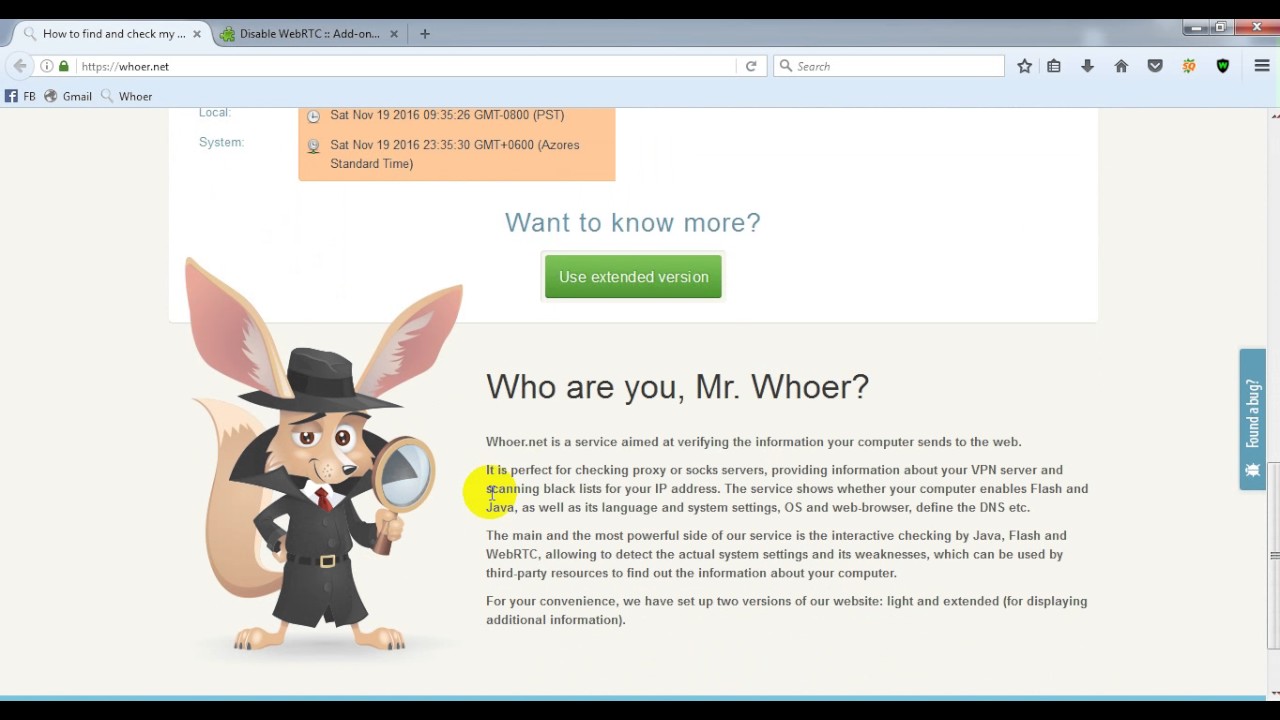The image size is (1280, 720).
Task: Click the Azores Standard Time system text
Action: click(x=455, y=154)
